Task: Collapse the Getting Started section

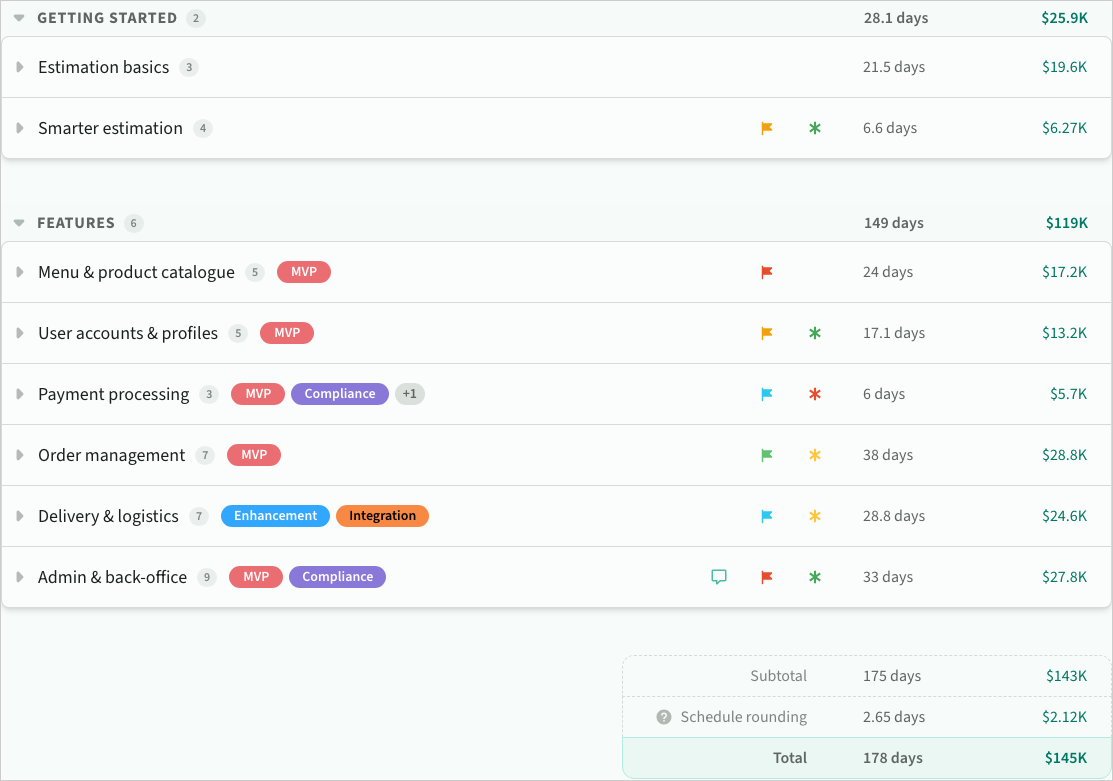Action: (x=19, y=18)
